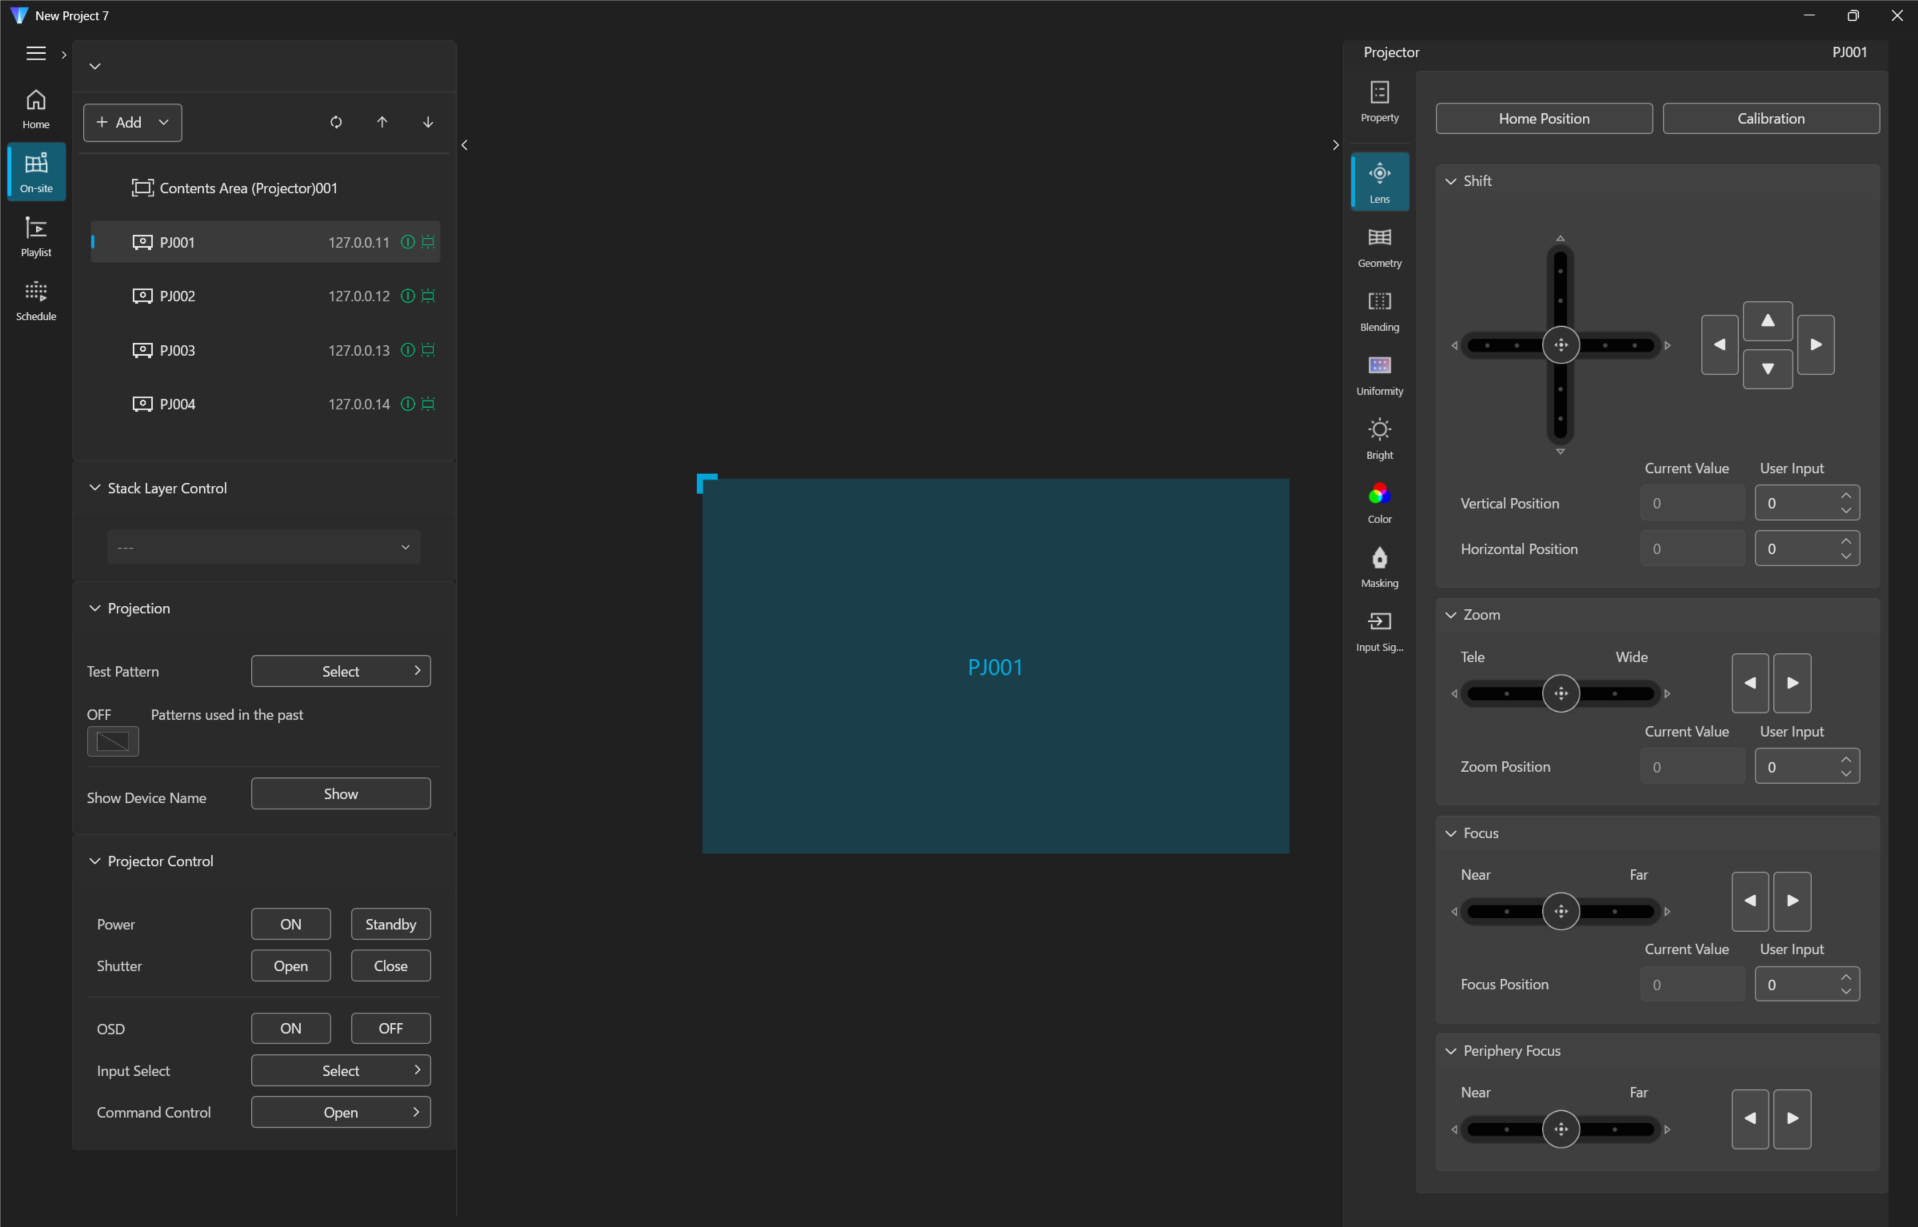This screenshot has width=1918, height=1227.
Task: Open the Geometry settings panel
Action: [x=1379, y=246]
